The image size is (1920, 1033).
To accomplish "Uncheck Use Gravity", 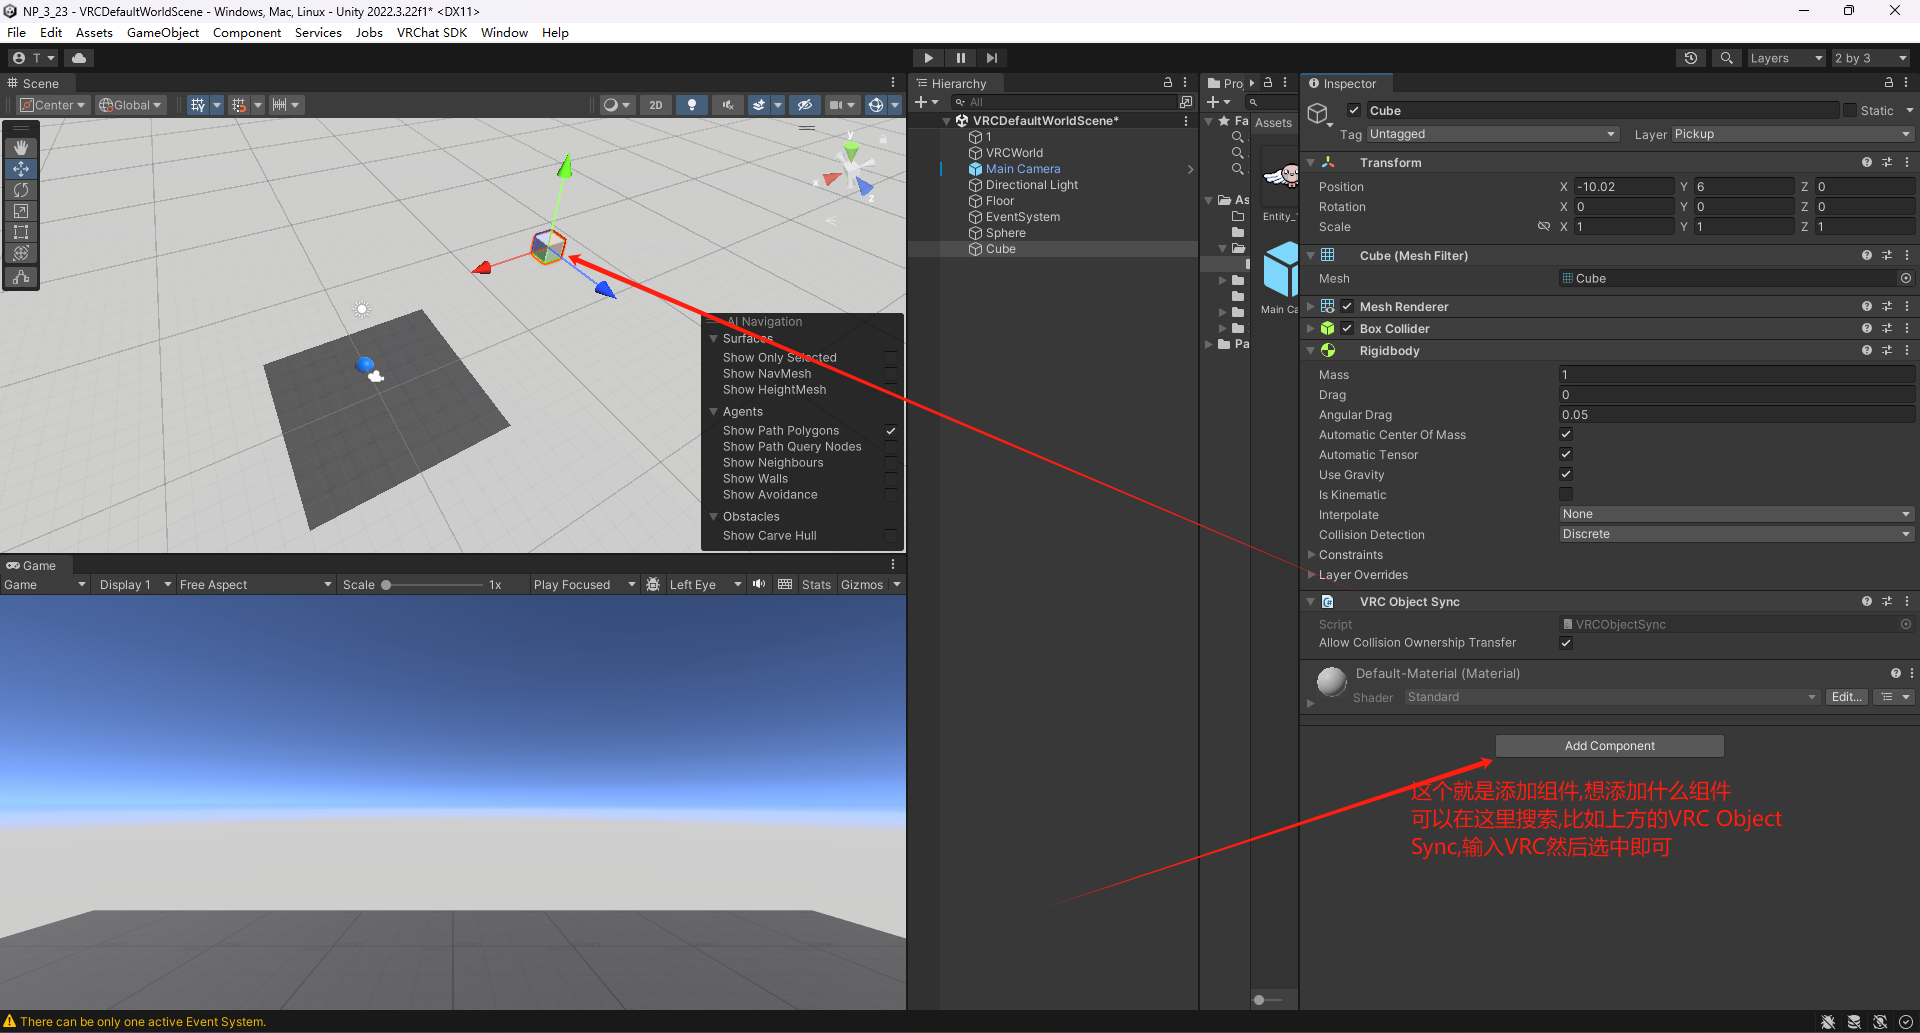I will click(1566, 474).
